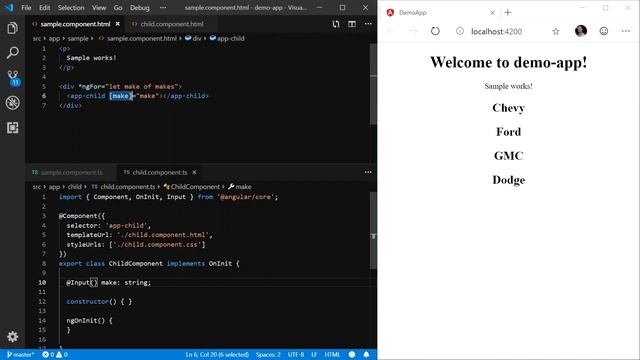Change end of line via LF item
Screen dimensions: 640x360
pyautogui.click(x=314, y=354)
